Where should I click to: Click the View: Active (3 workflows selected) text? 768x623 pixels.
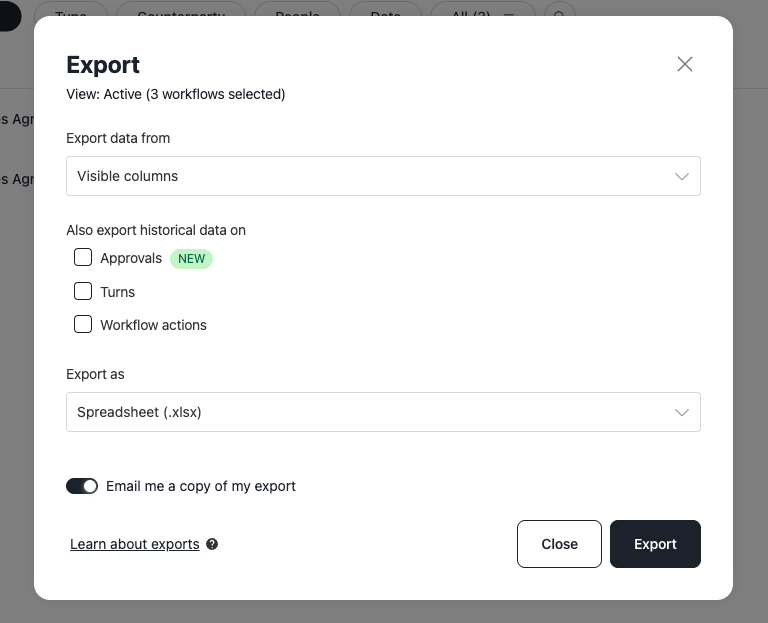point(175,94)
